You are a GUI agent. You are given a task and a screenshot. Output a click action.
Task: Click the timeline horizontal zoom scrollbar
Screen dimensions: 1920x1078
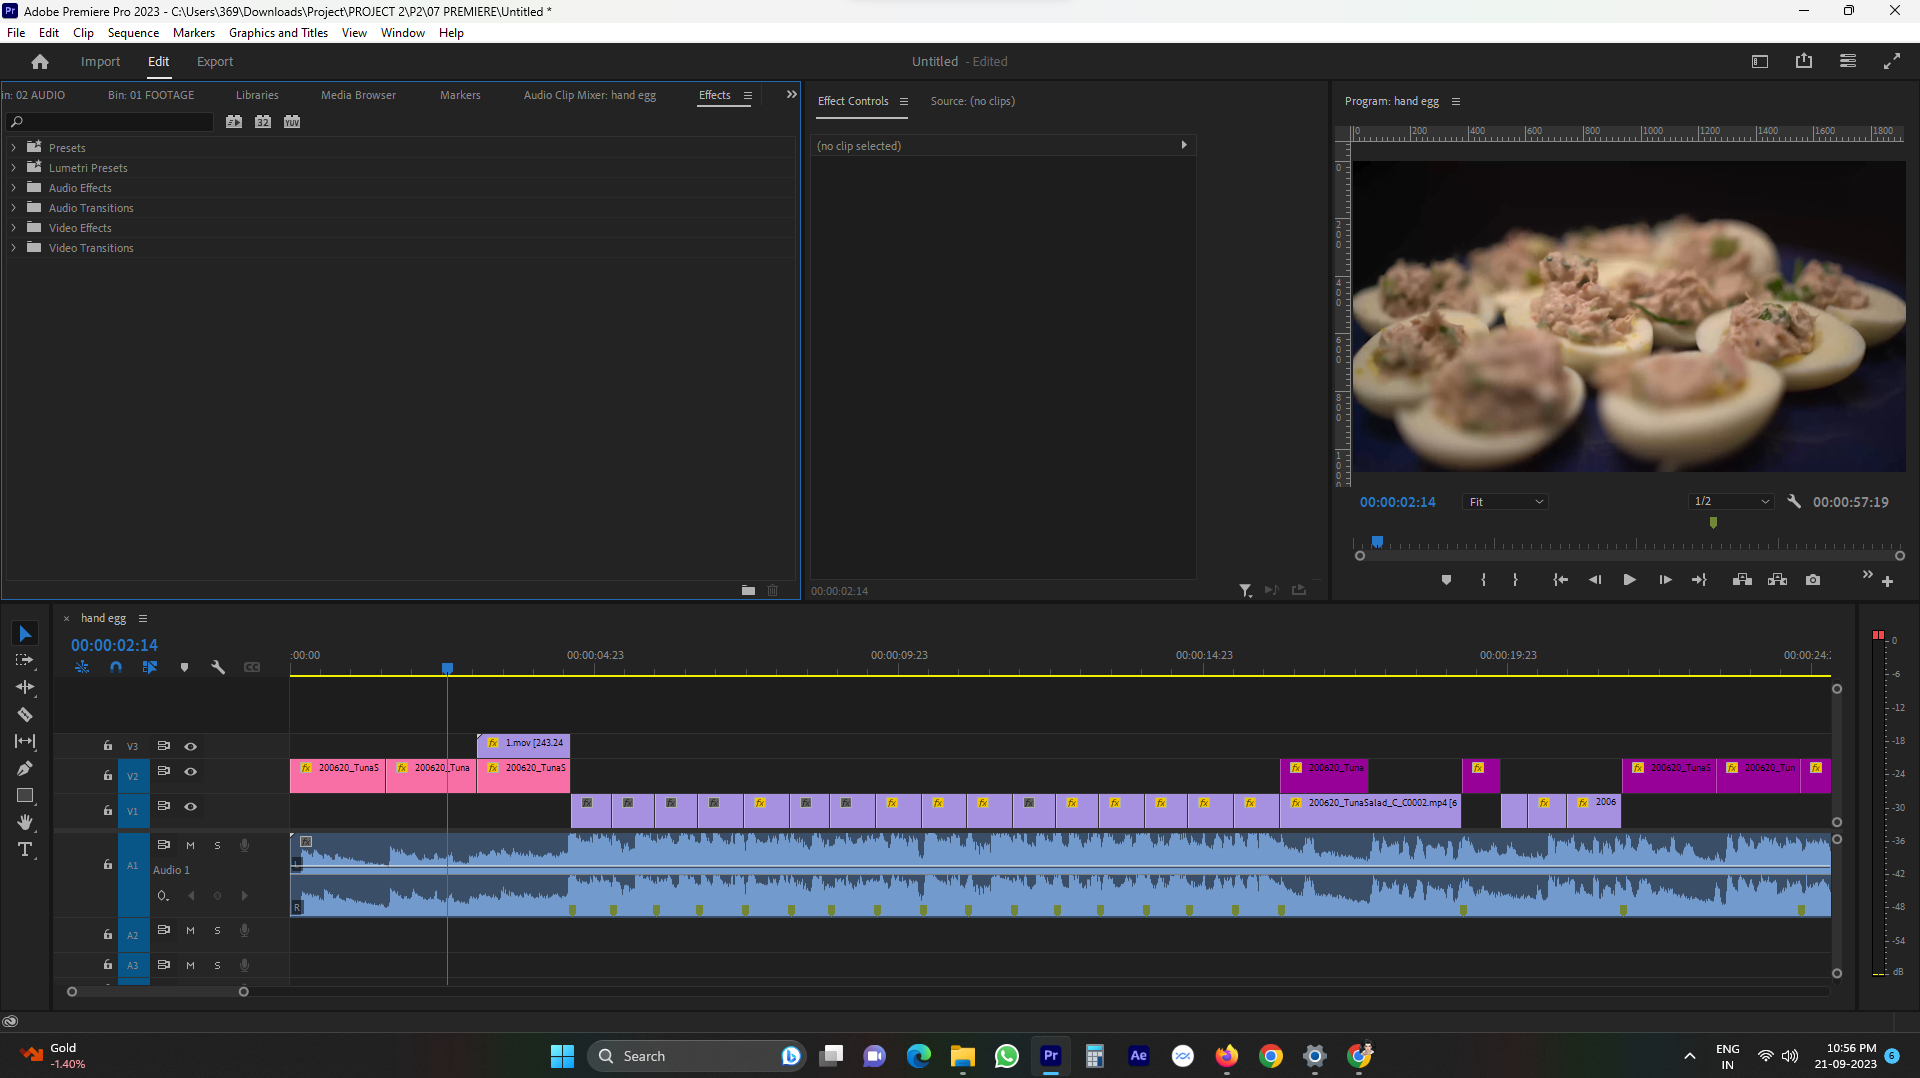[x=157, y=992]
